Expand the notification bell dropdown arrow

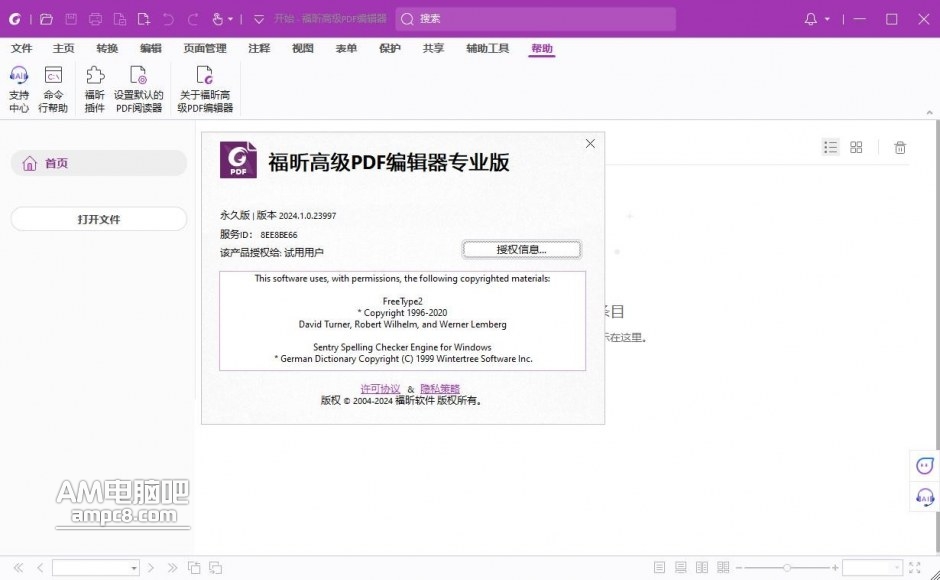coord(827,19)
